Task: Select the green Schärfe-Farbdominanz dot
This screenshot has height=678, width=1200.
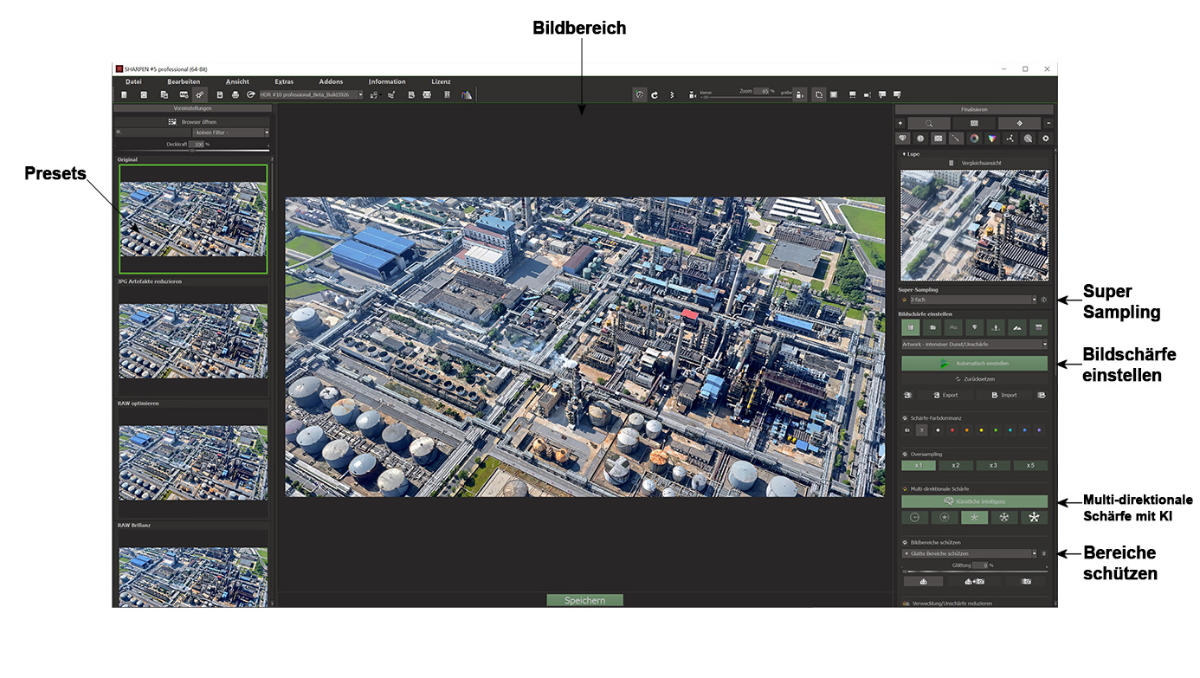Action: click(996, 430)
